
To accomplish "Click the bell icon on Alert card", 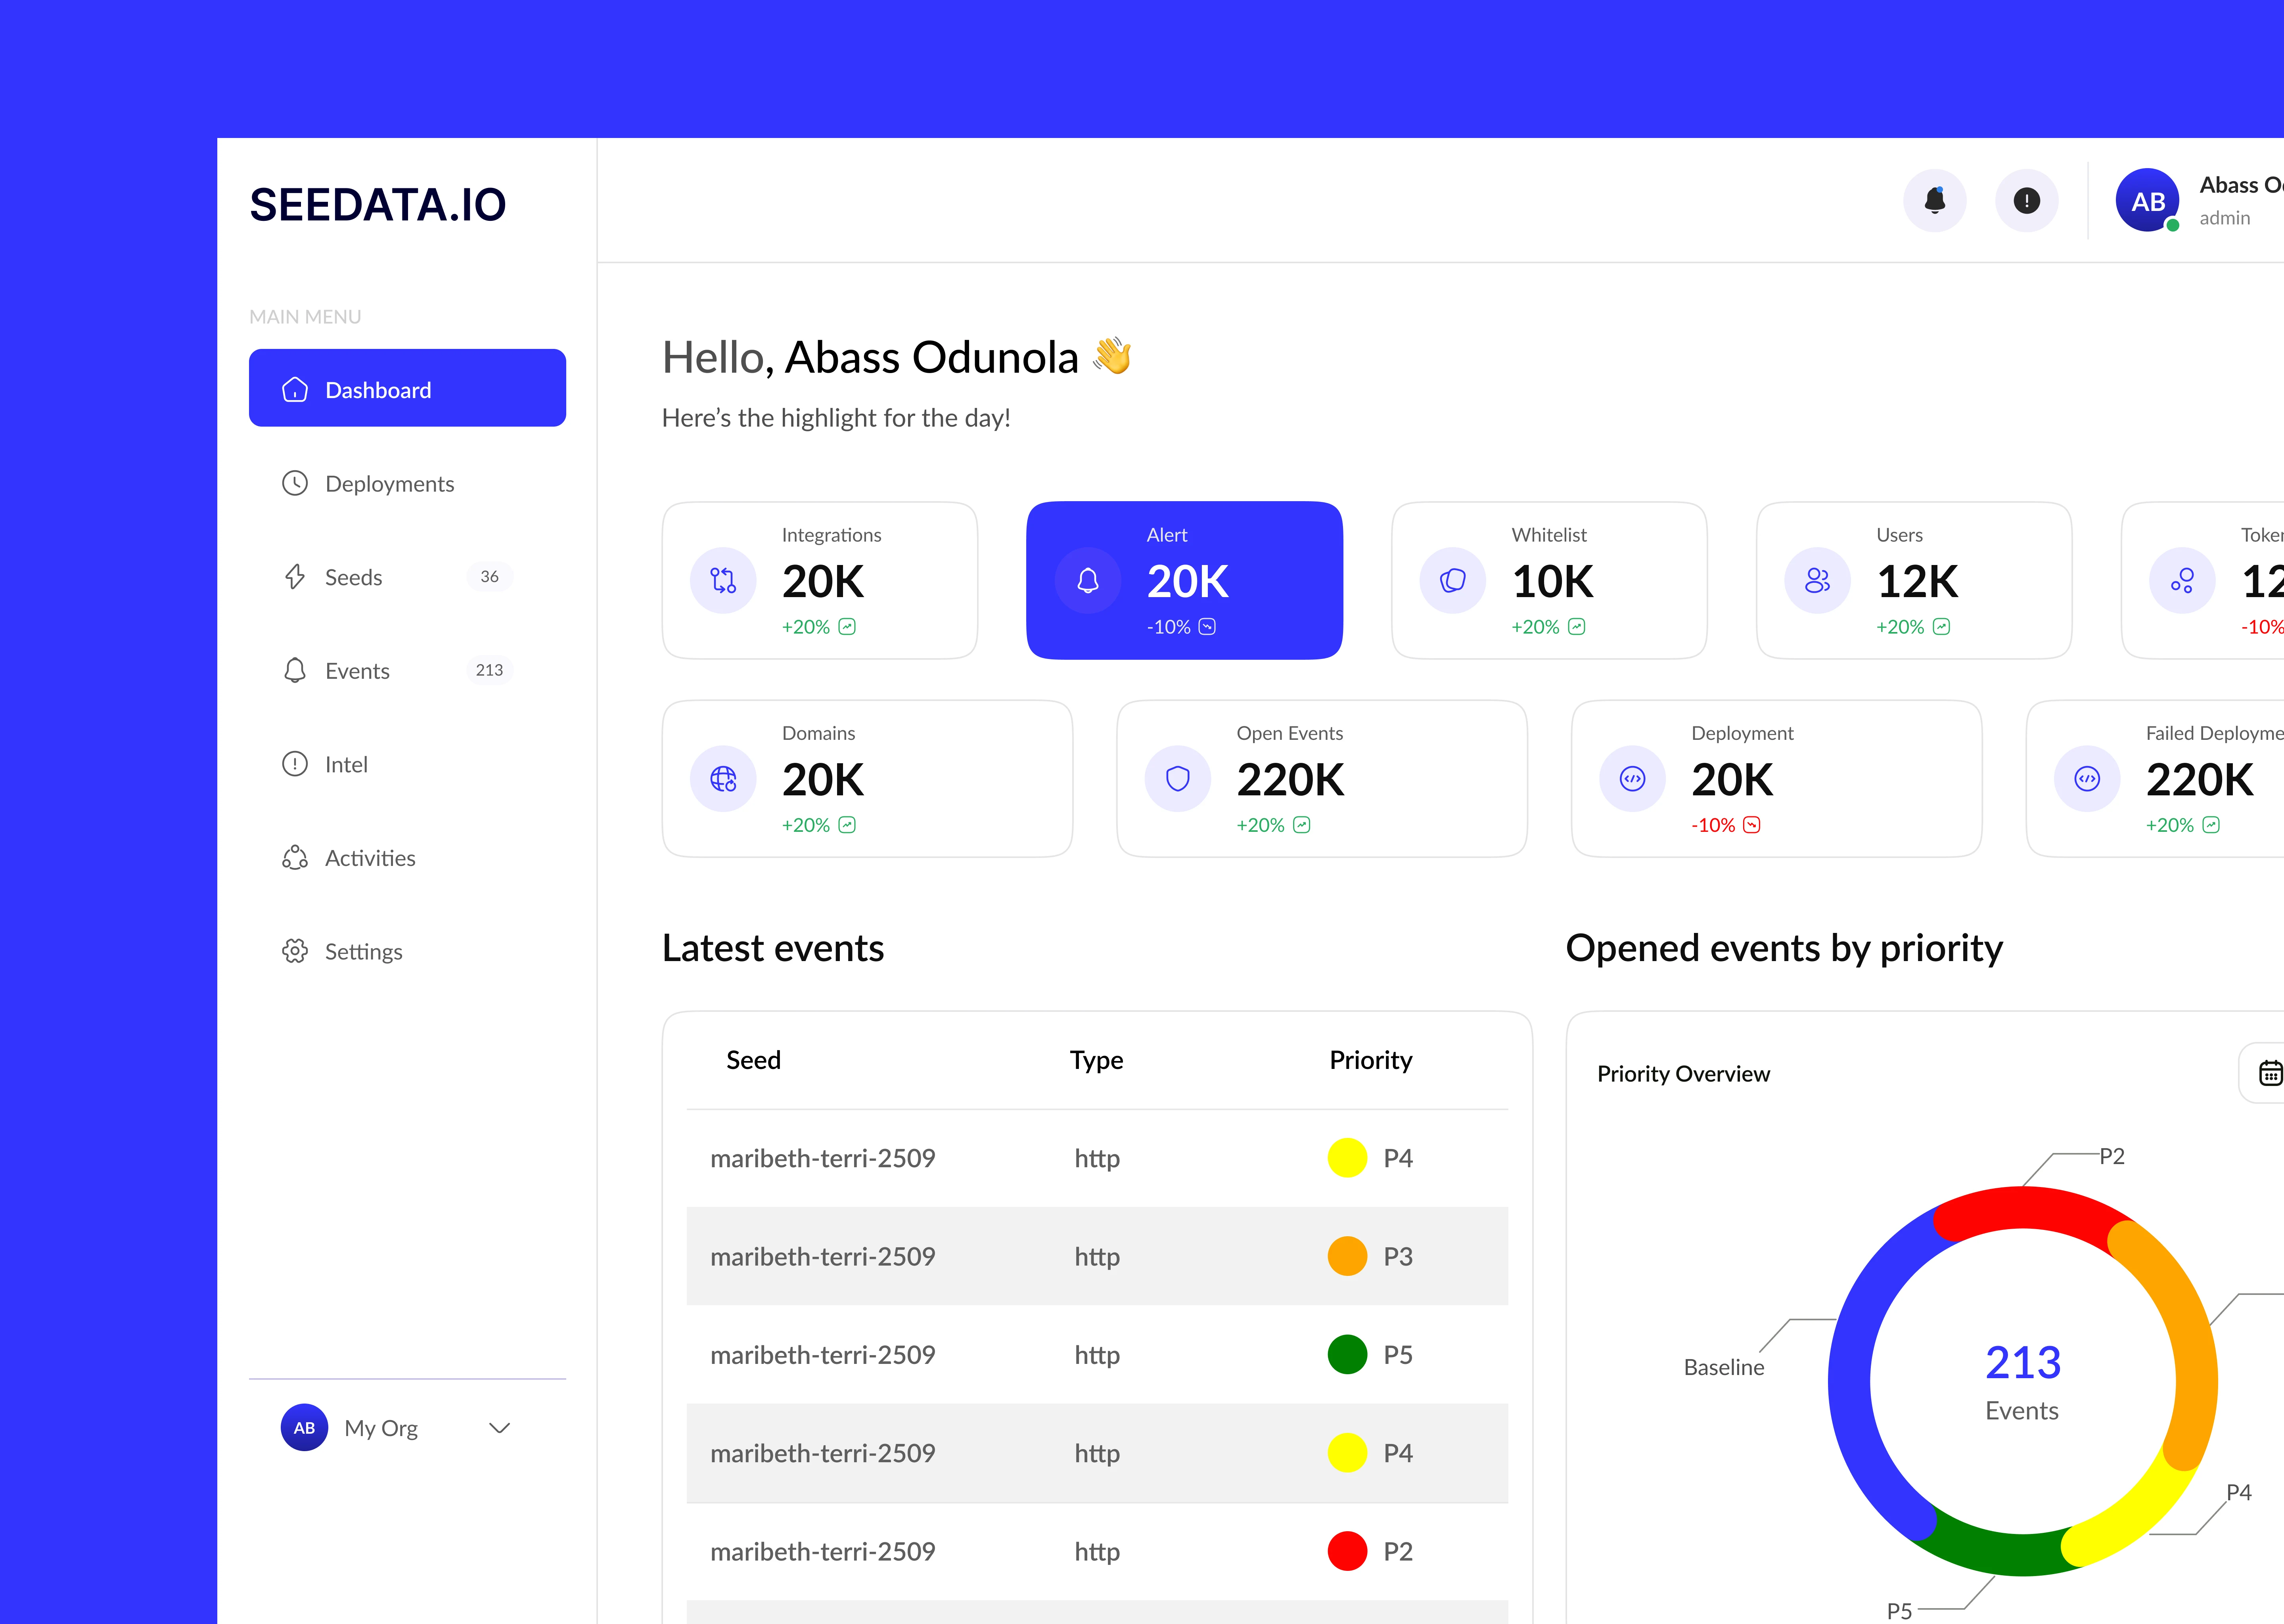I will tap(1088, 580).
